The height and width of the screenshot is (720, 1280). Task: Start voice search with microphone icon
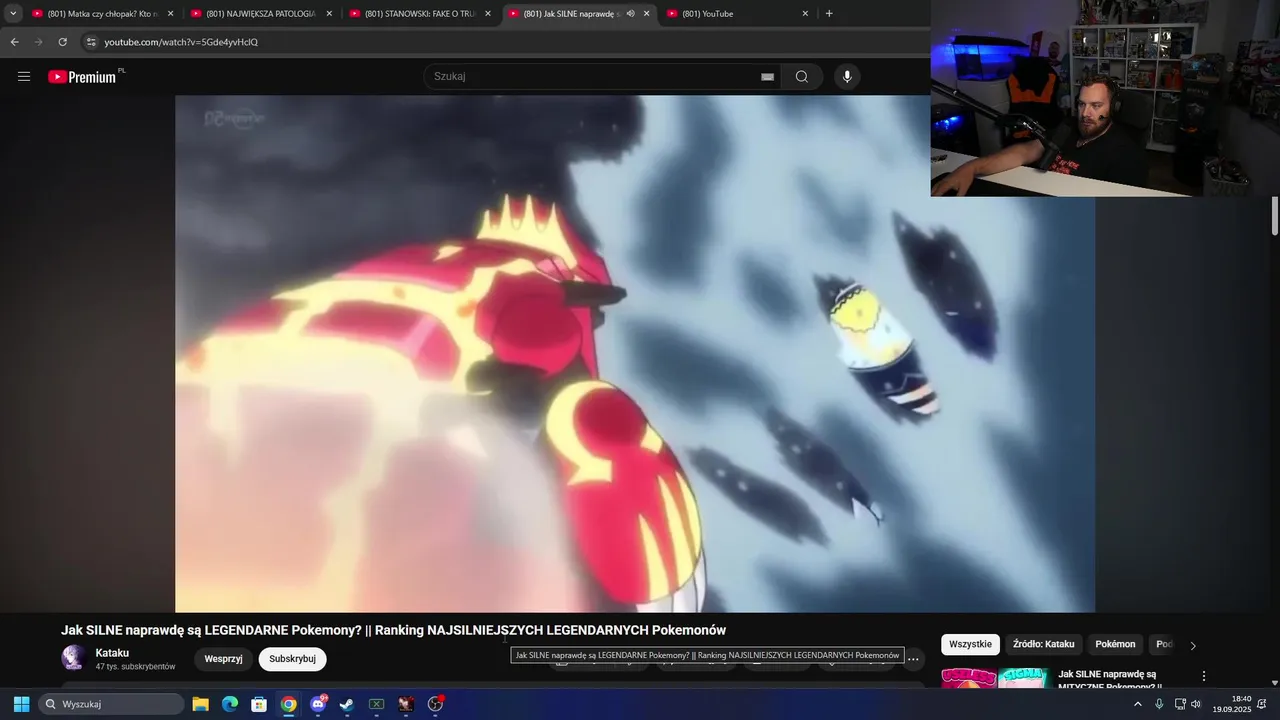(847, 77)
